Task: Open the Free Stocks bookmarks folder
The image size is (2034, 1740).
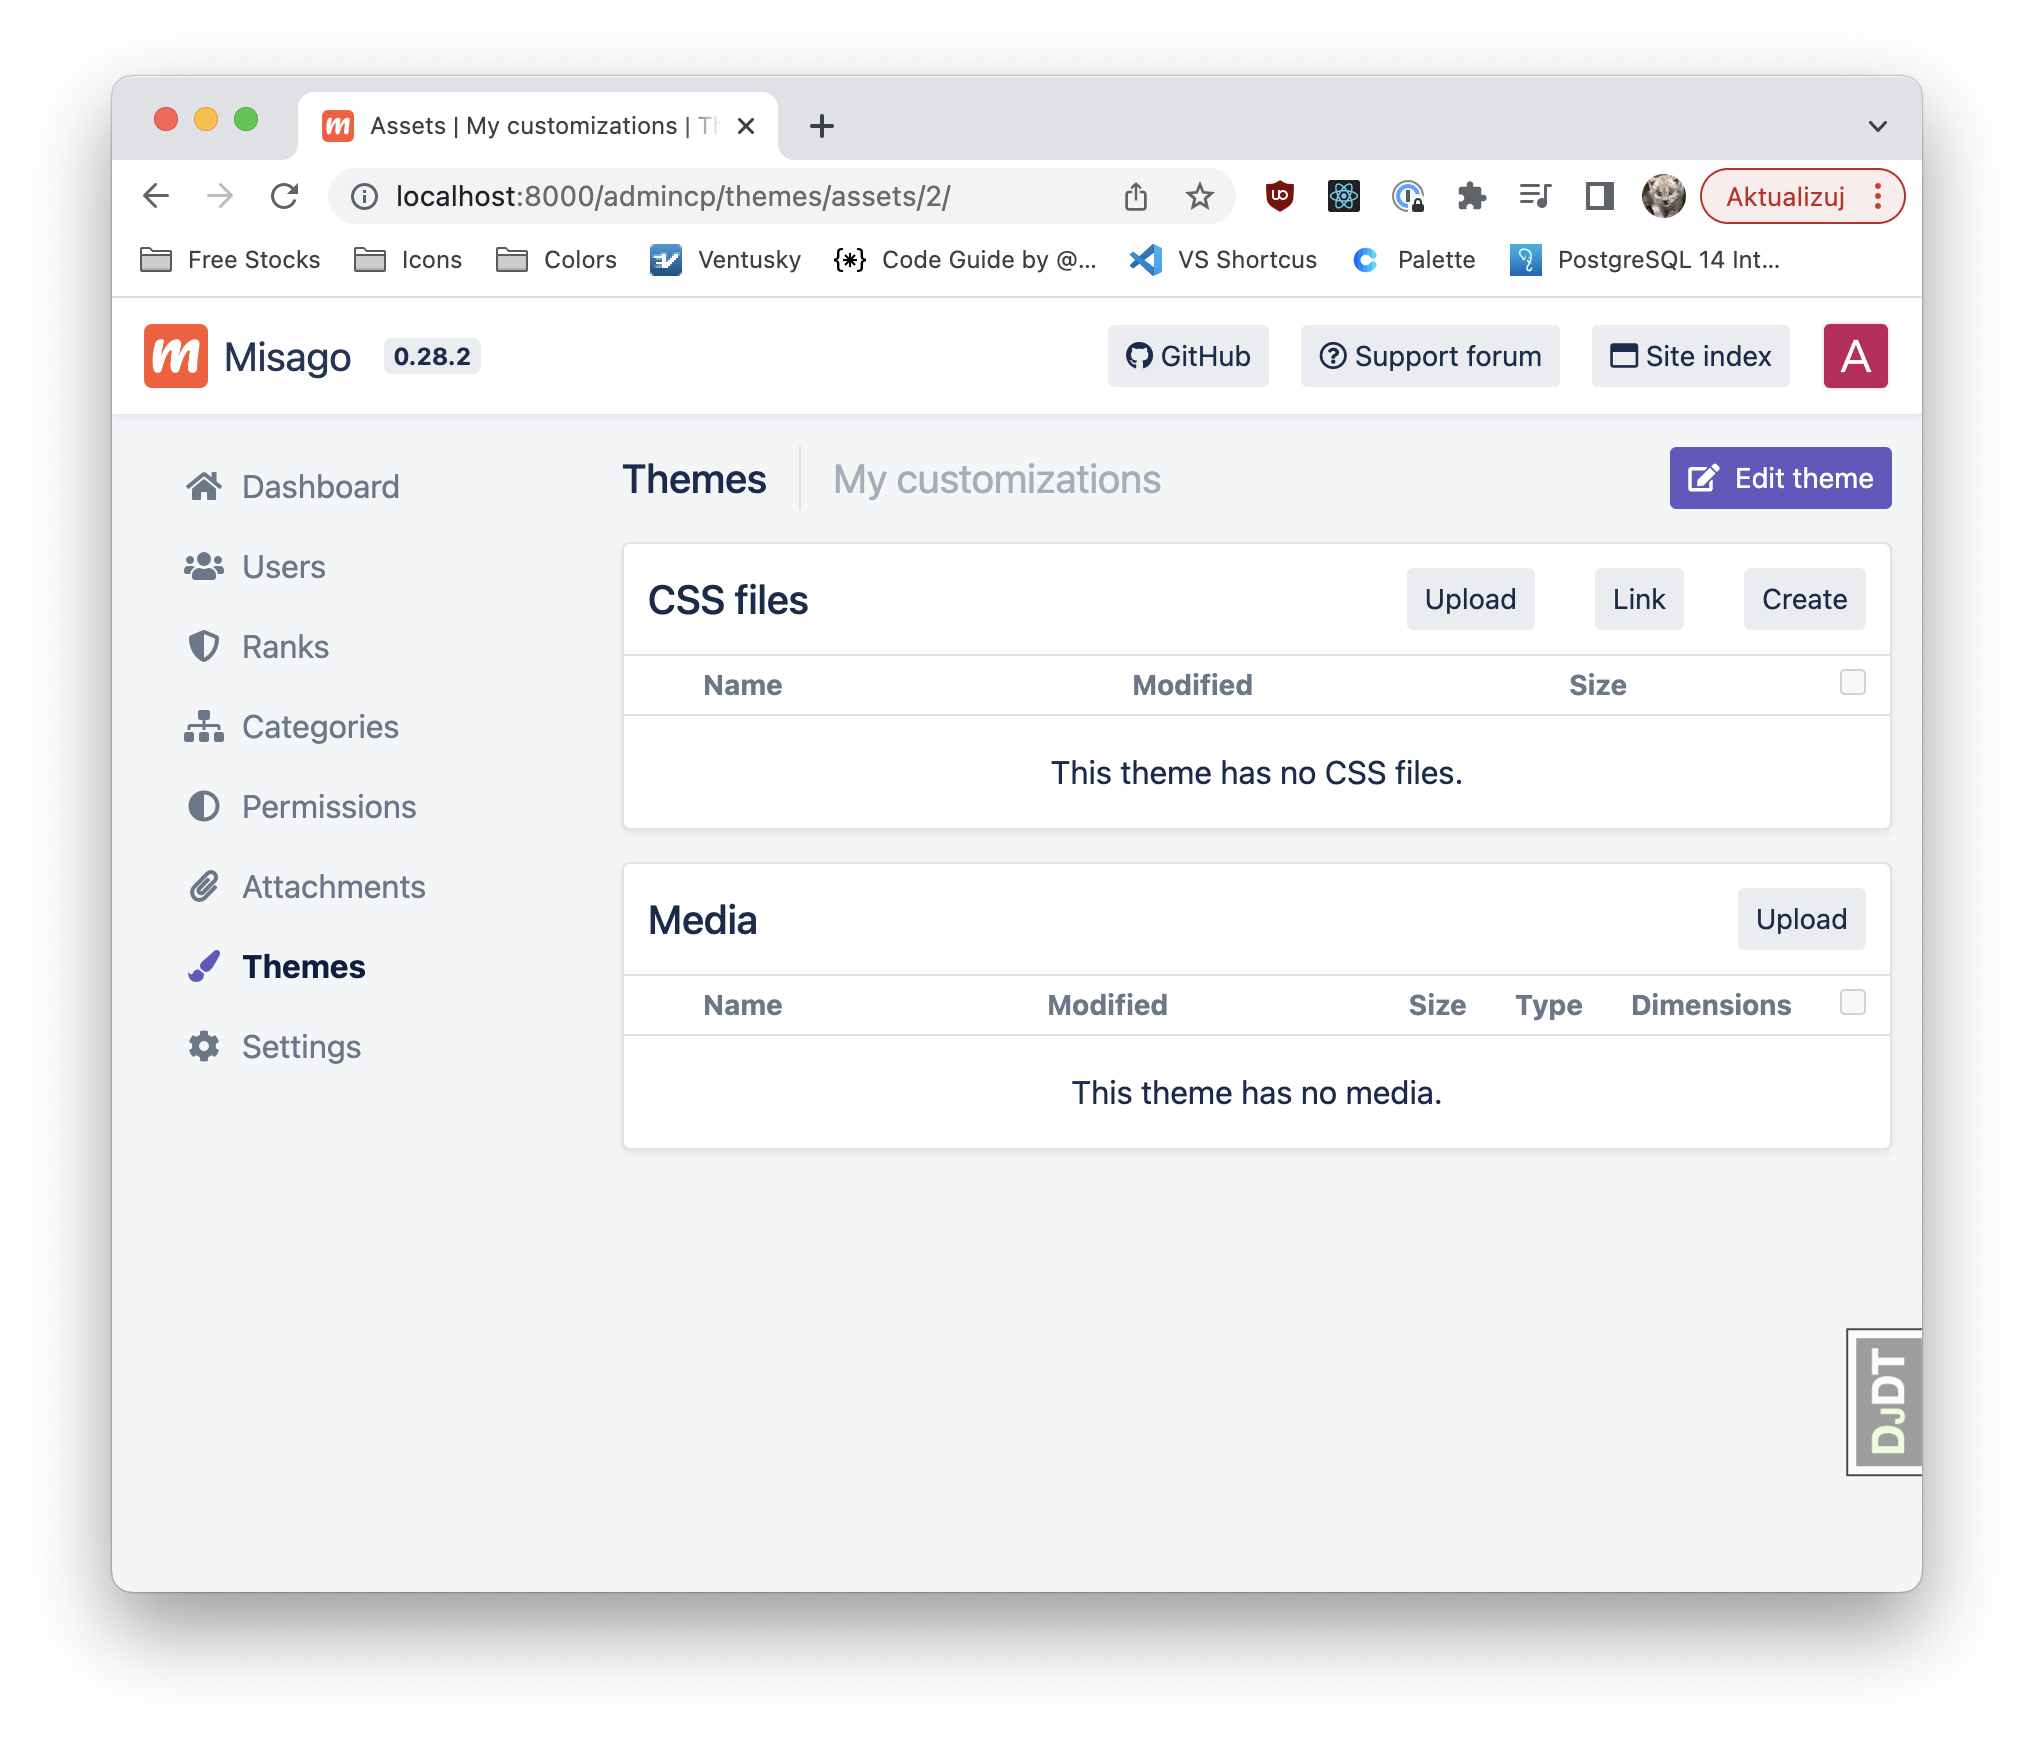Action: (231, 260)
